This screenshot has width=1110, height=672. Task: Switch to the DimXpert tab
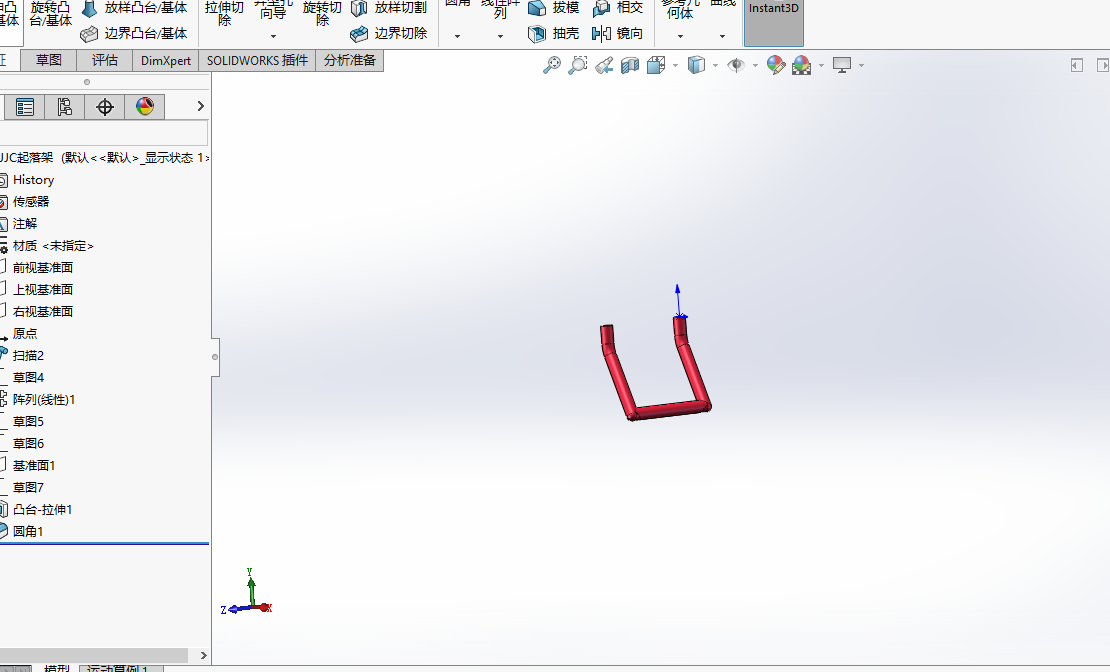166,61
